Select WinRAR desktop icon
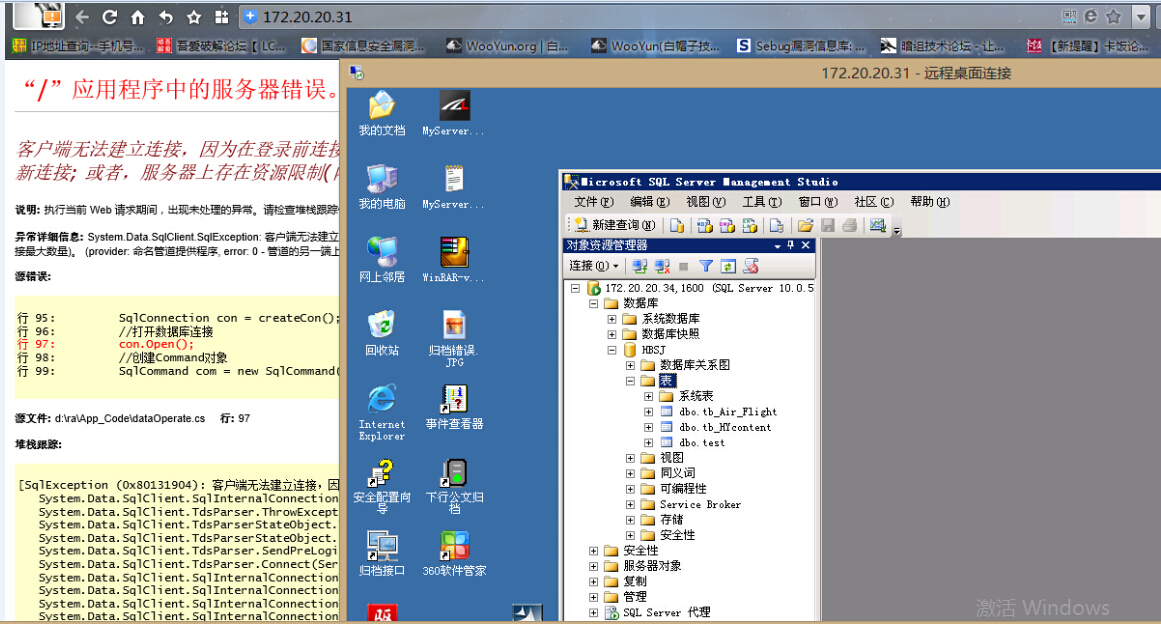Viewport: 1161px width, 624px height. [x=454, y=260]
